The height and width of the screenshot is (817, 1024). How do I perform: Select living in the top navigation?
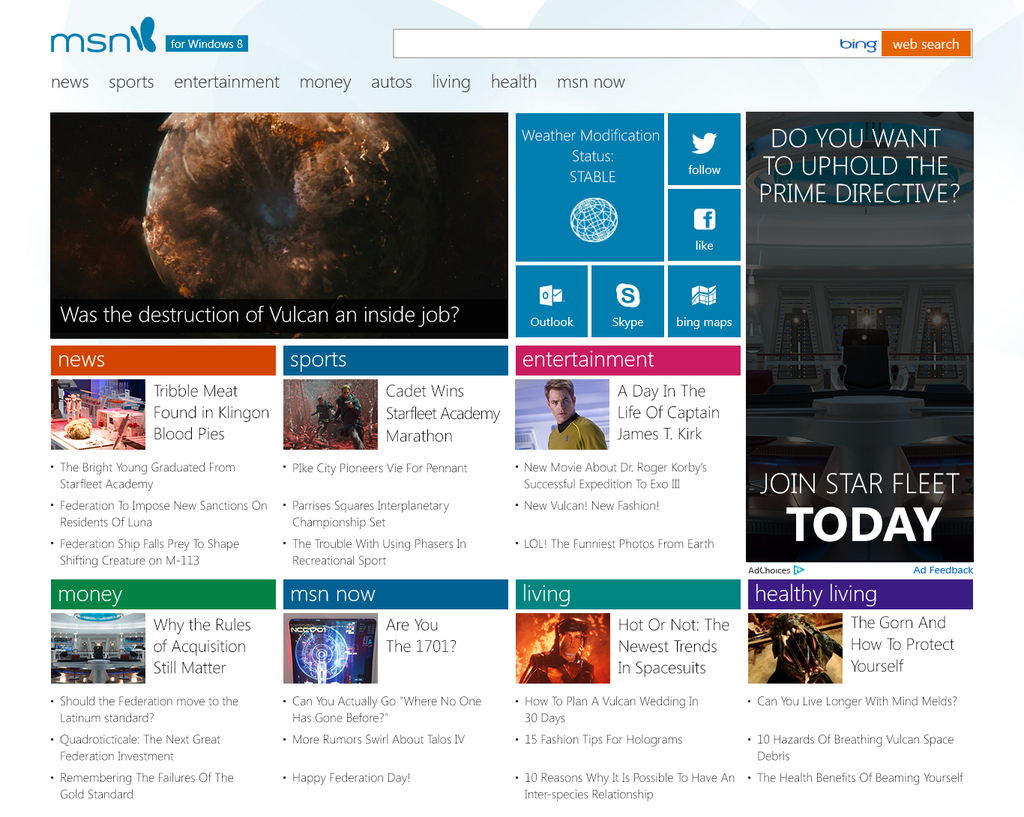pyautogui.click(x=451, y=82)
